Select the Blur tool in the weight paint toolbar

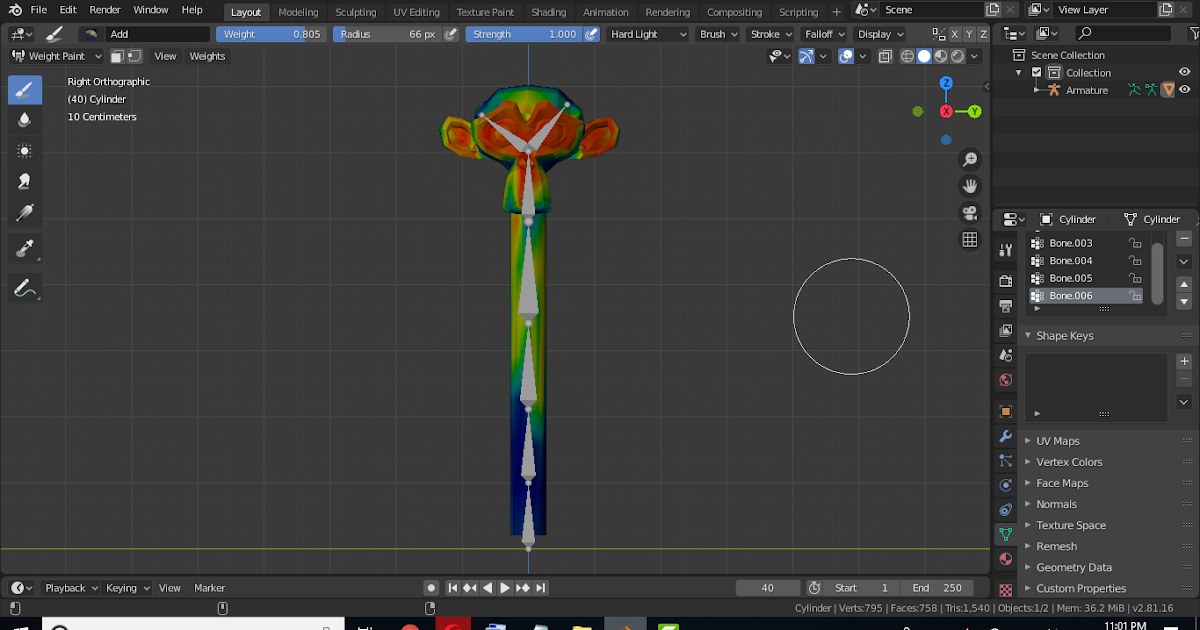25,121
